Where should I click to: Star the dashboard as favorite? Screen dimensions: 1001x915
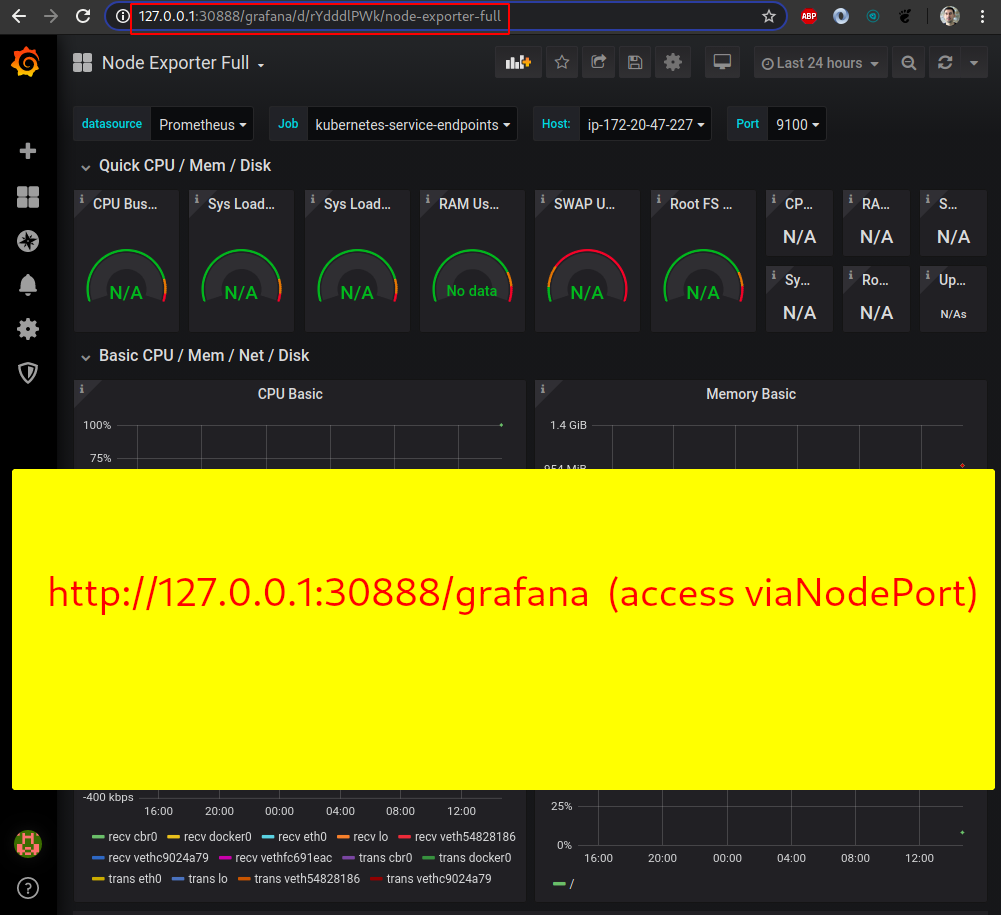[x=562, y=63]
